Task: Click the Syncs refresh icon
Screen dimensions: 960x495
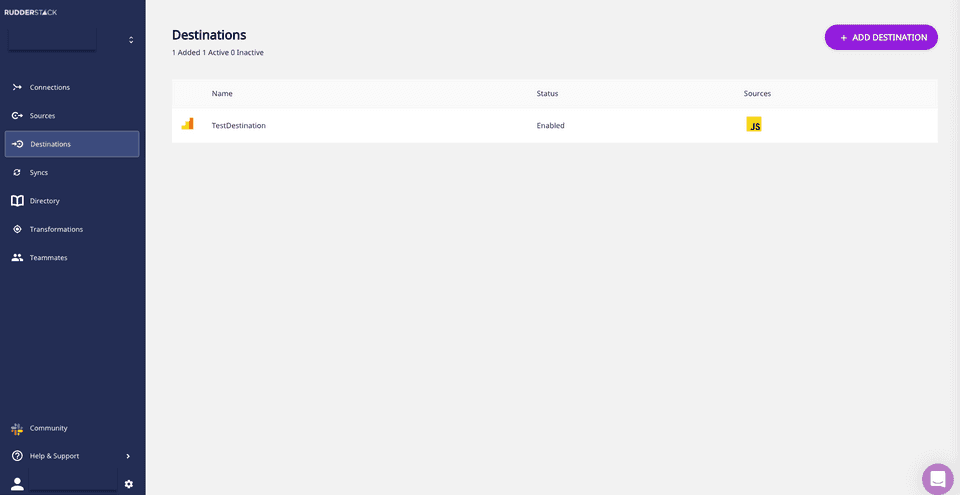Action: coord(17,172)
